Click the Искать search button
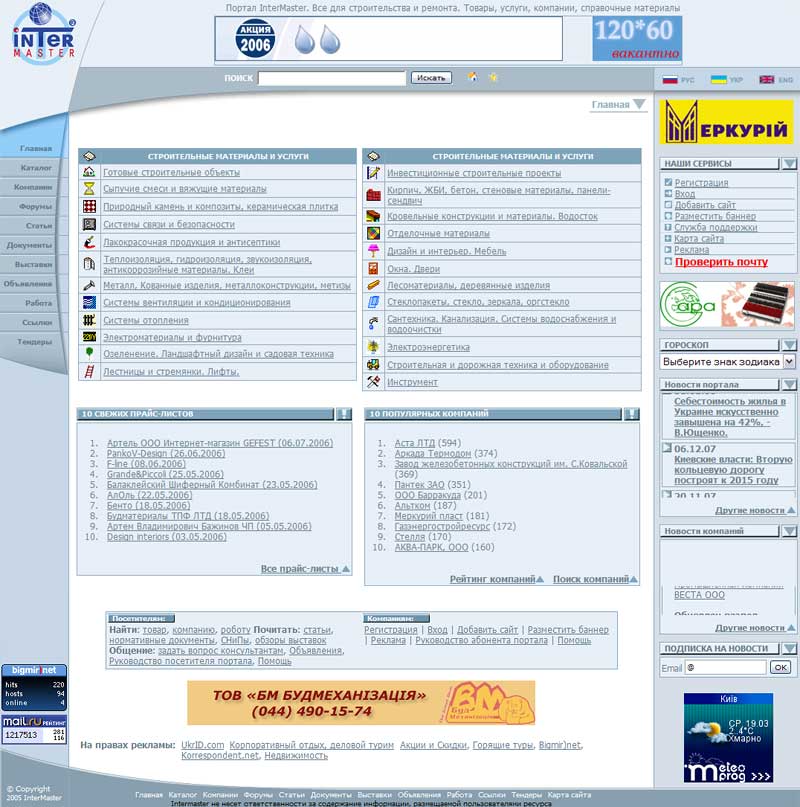Image resolution: width=800 pixels, height=807 pixels. [431, 78]
